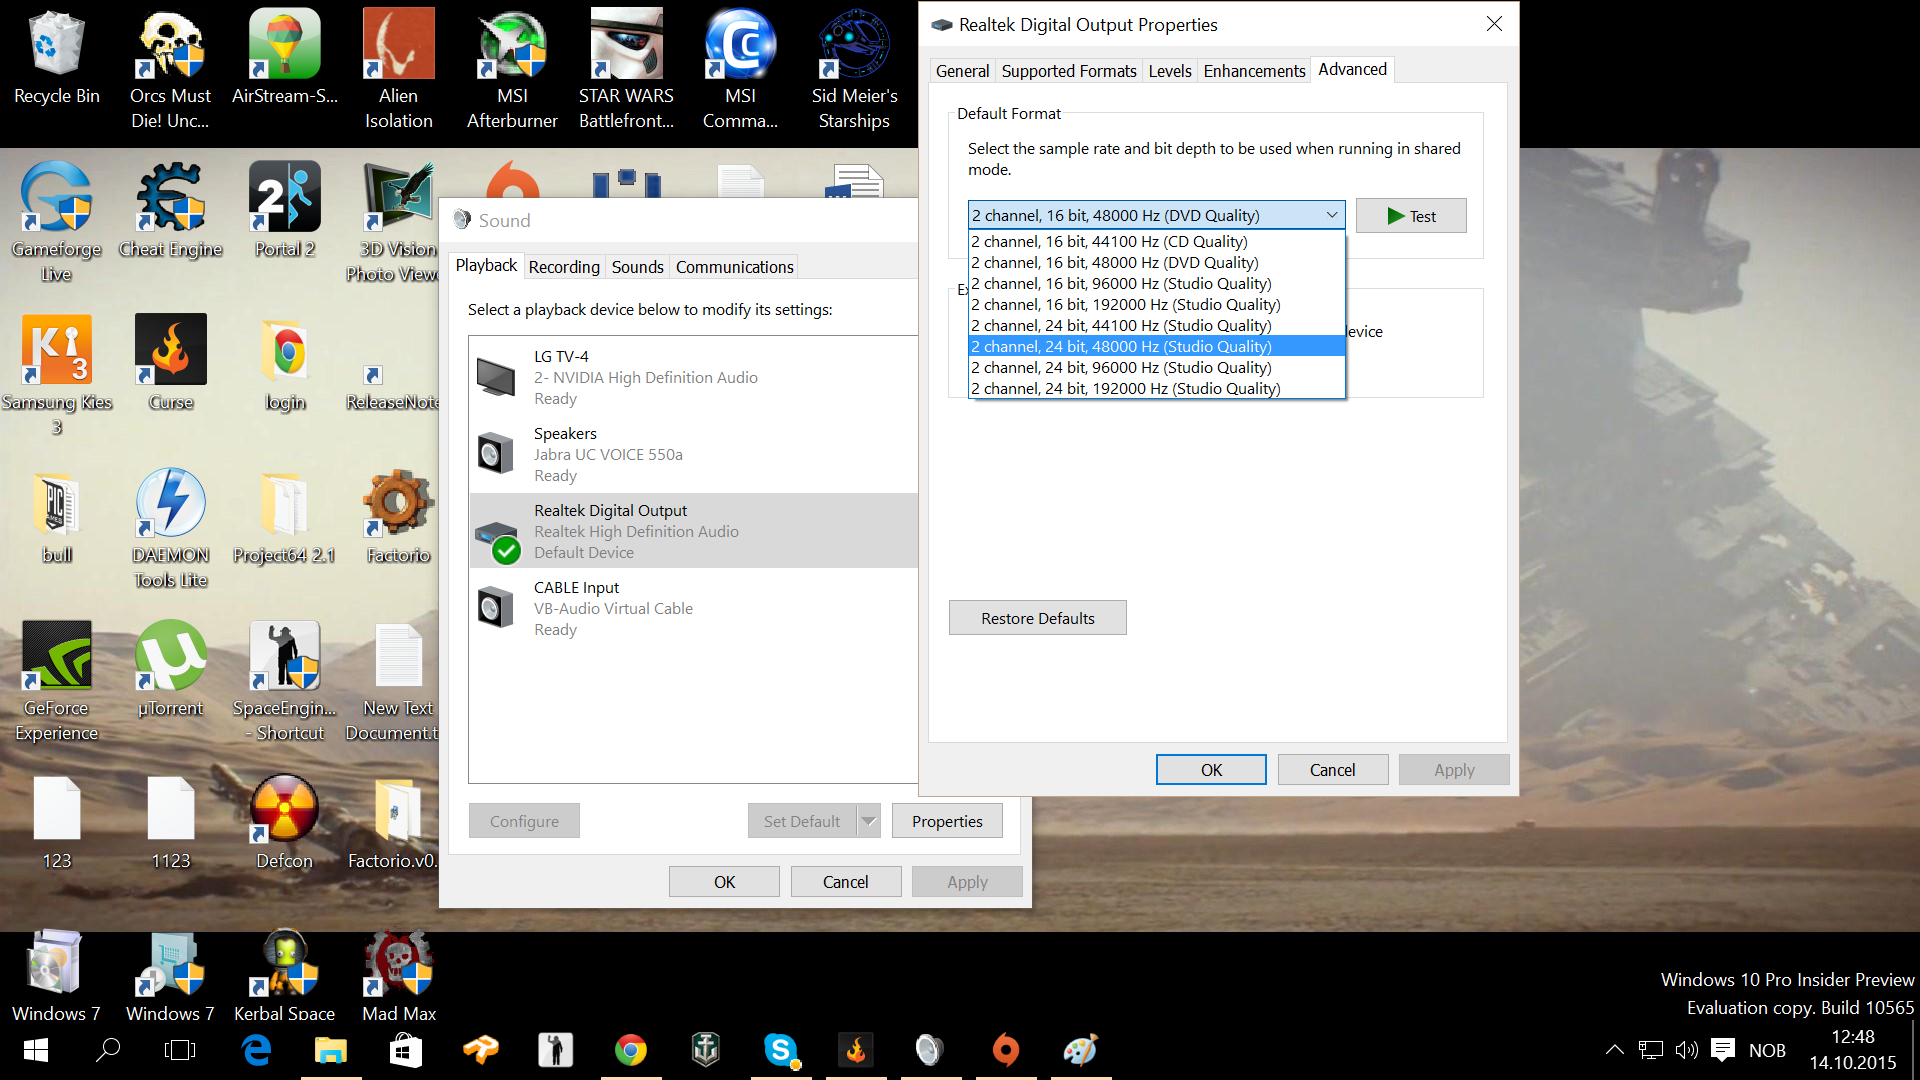1920x1080 pixels.
Task: Open Skype from the taskbar
Action: point(781,1050)
